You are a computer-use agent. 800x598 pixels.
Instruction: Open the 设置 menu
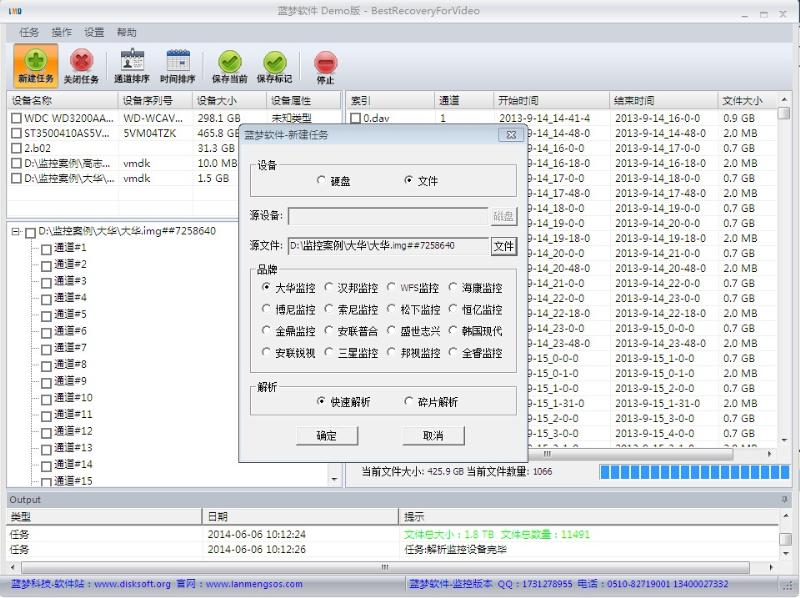point(94,32)
